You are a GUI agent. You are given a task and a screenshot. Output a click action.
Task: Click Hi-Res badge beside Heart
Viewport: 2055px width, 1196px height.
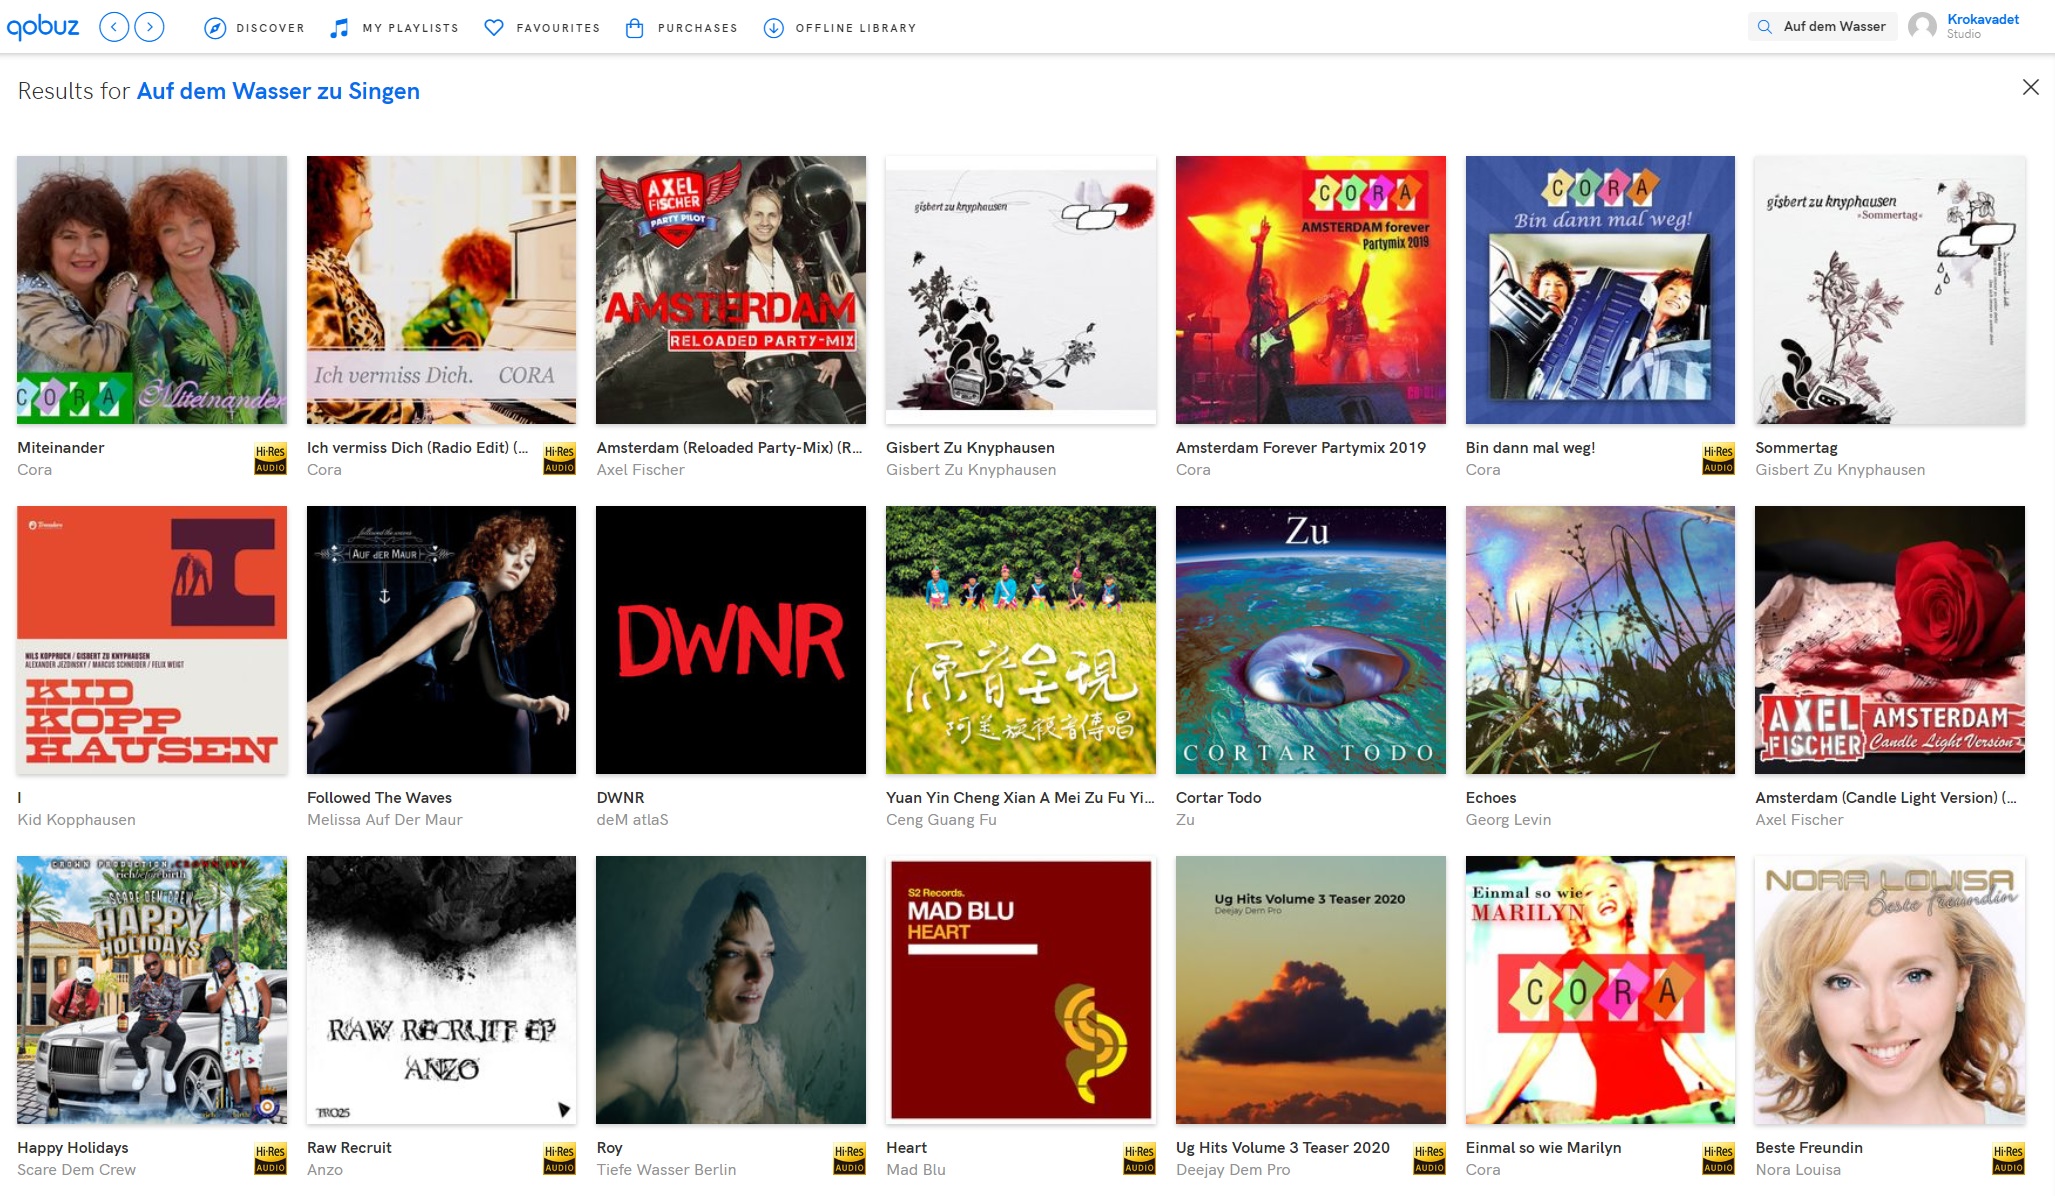pyautogui.click(x=1139, y=1159)
